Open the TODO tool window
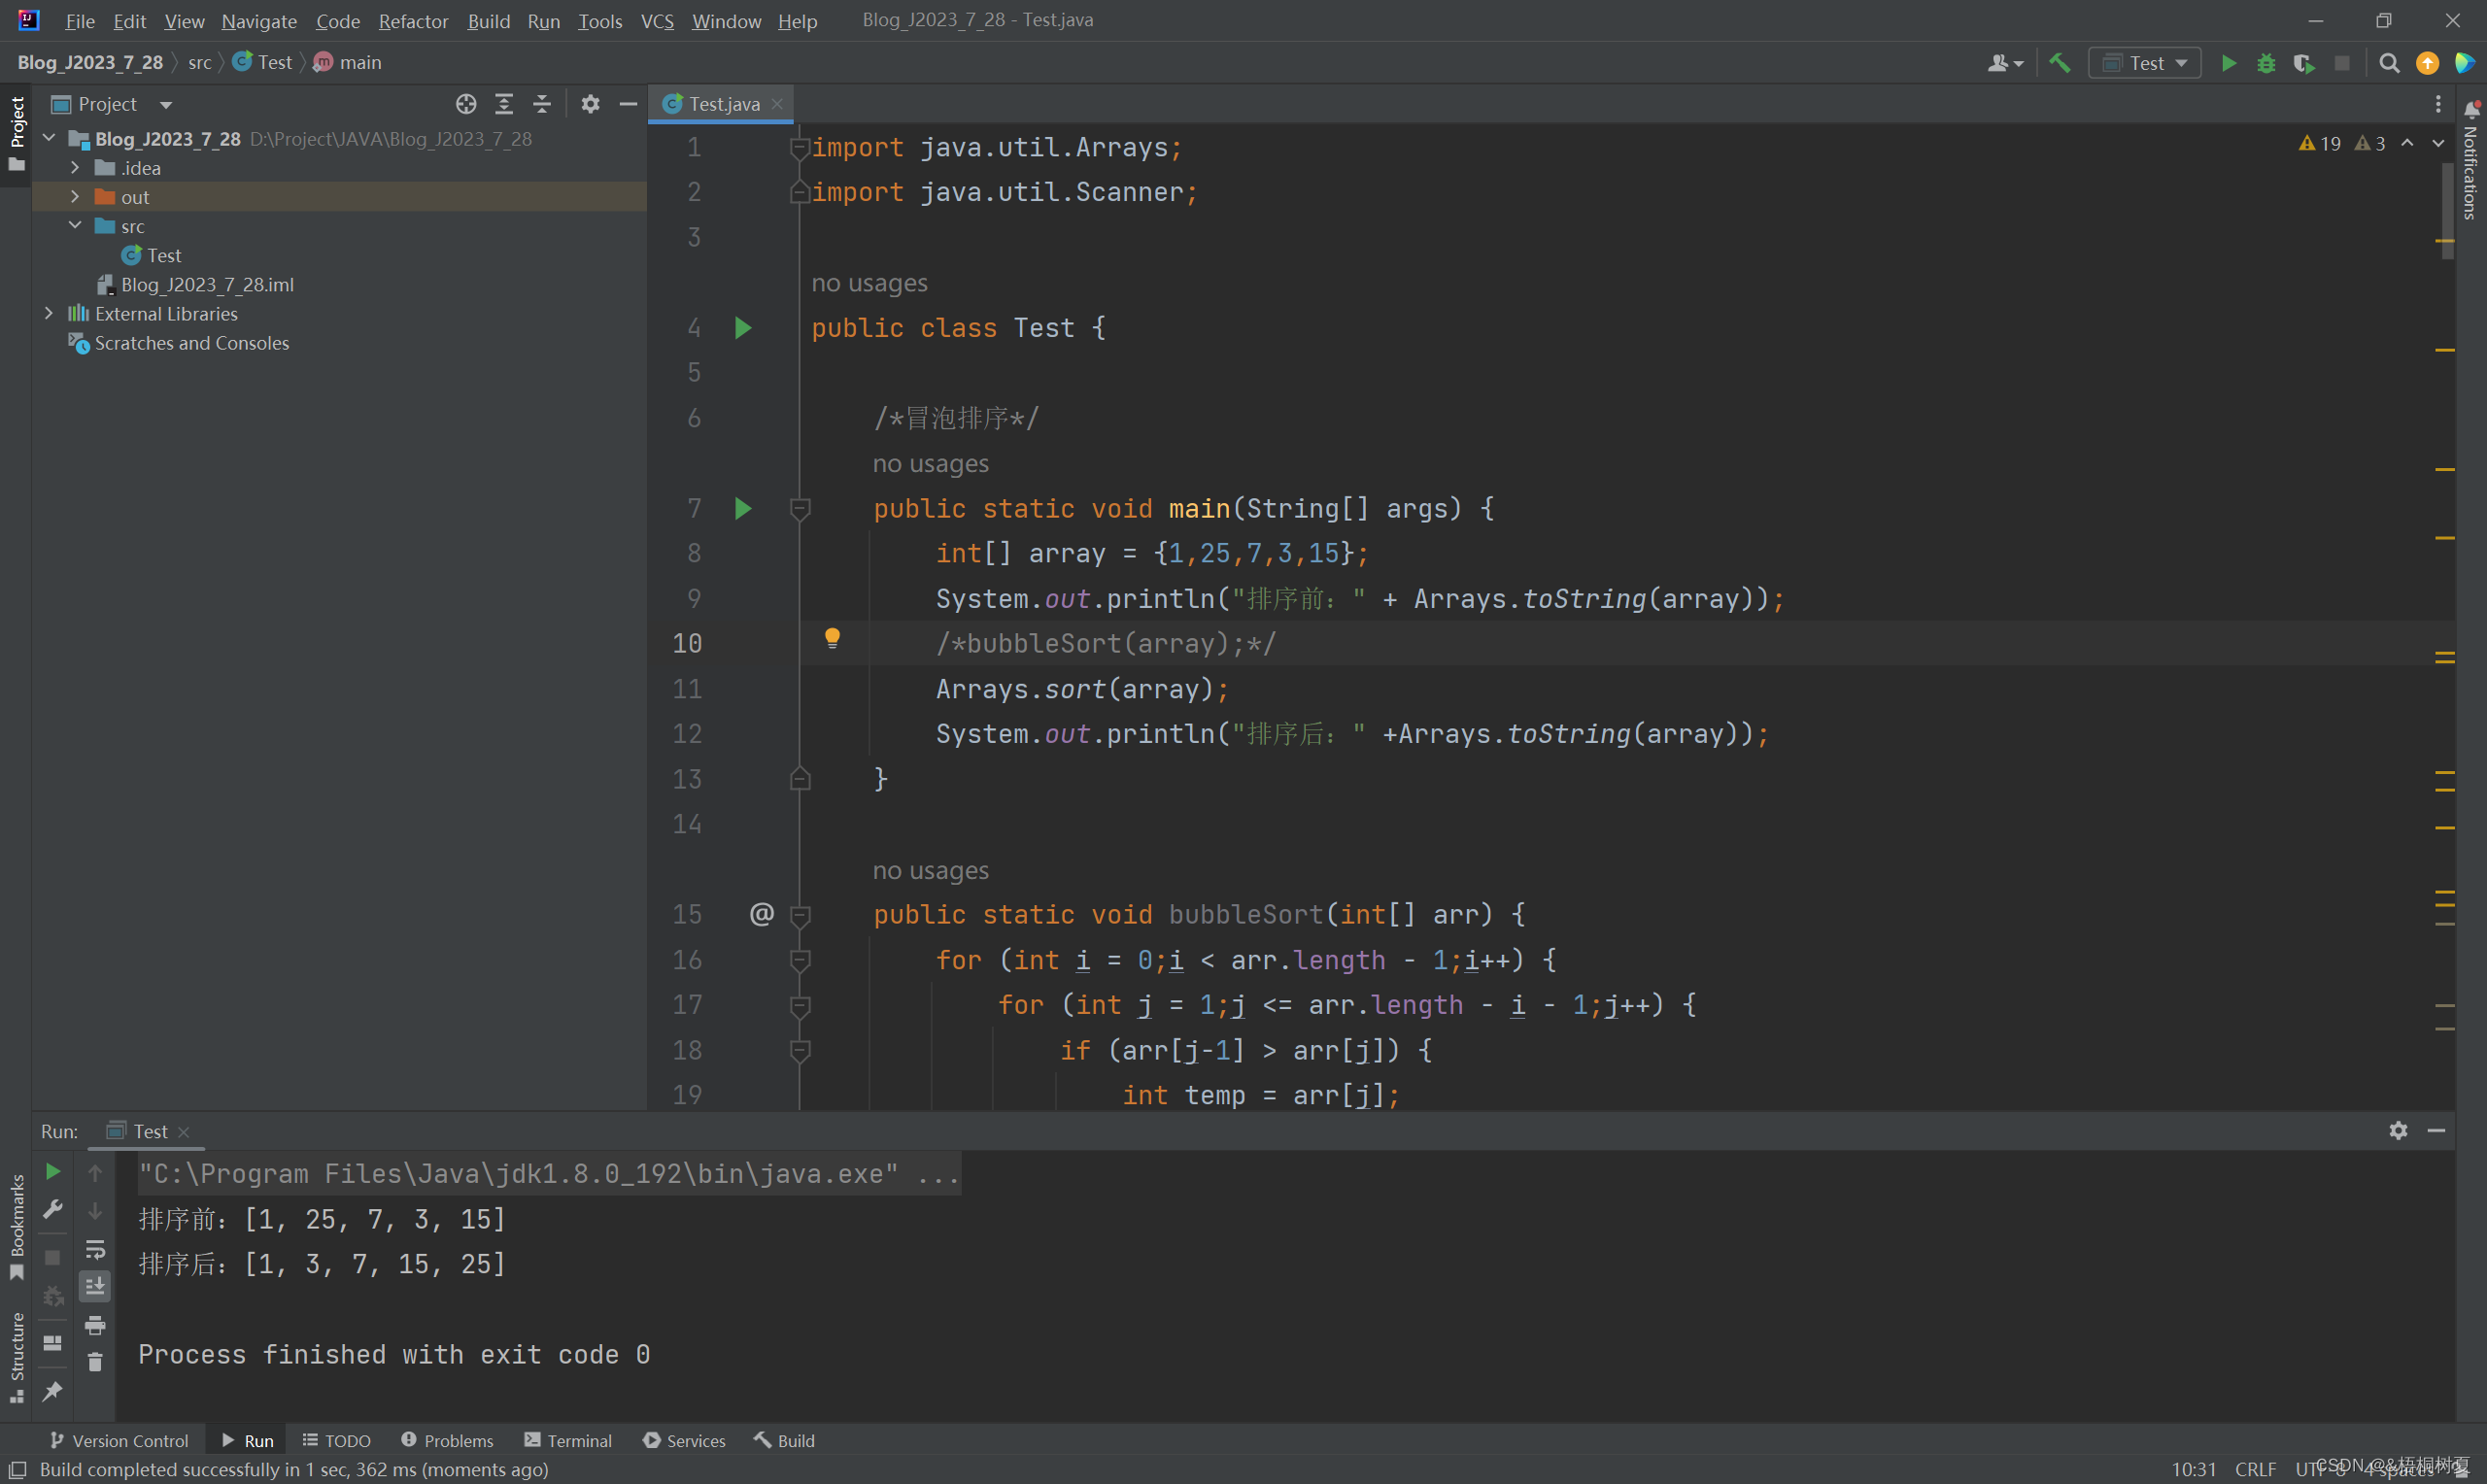 pos(337,1440)
